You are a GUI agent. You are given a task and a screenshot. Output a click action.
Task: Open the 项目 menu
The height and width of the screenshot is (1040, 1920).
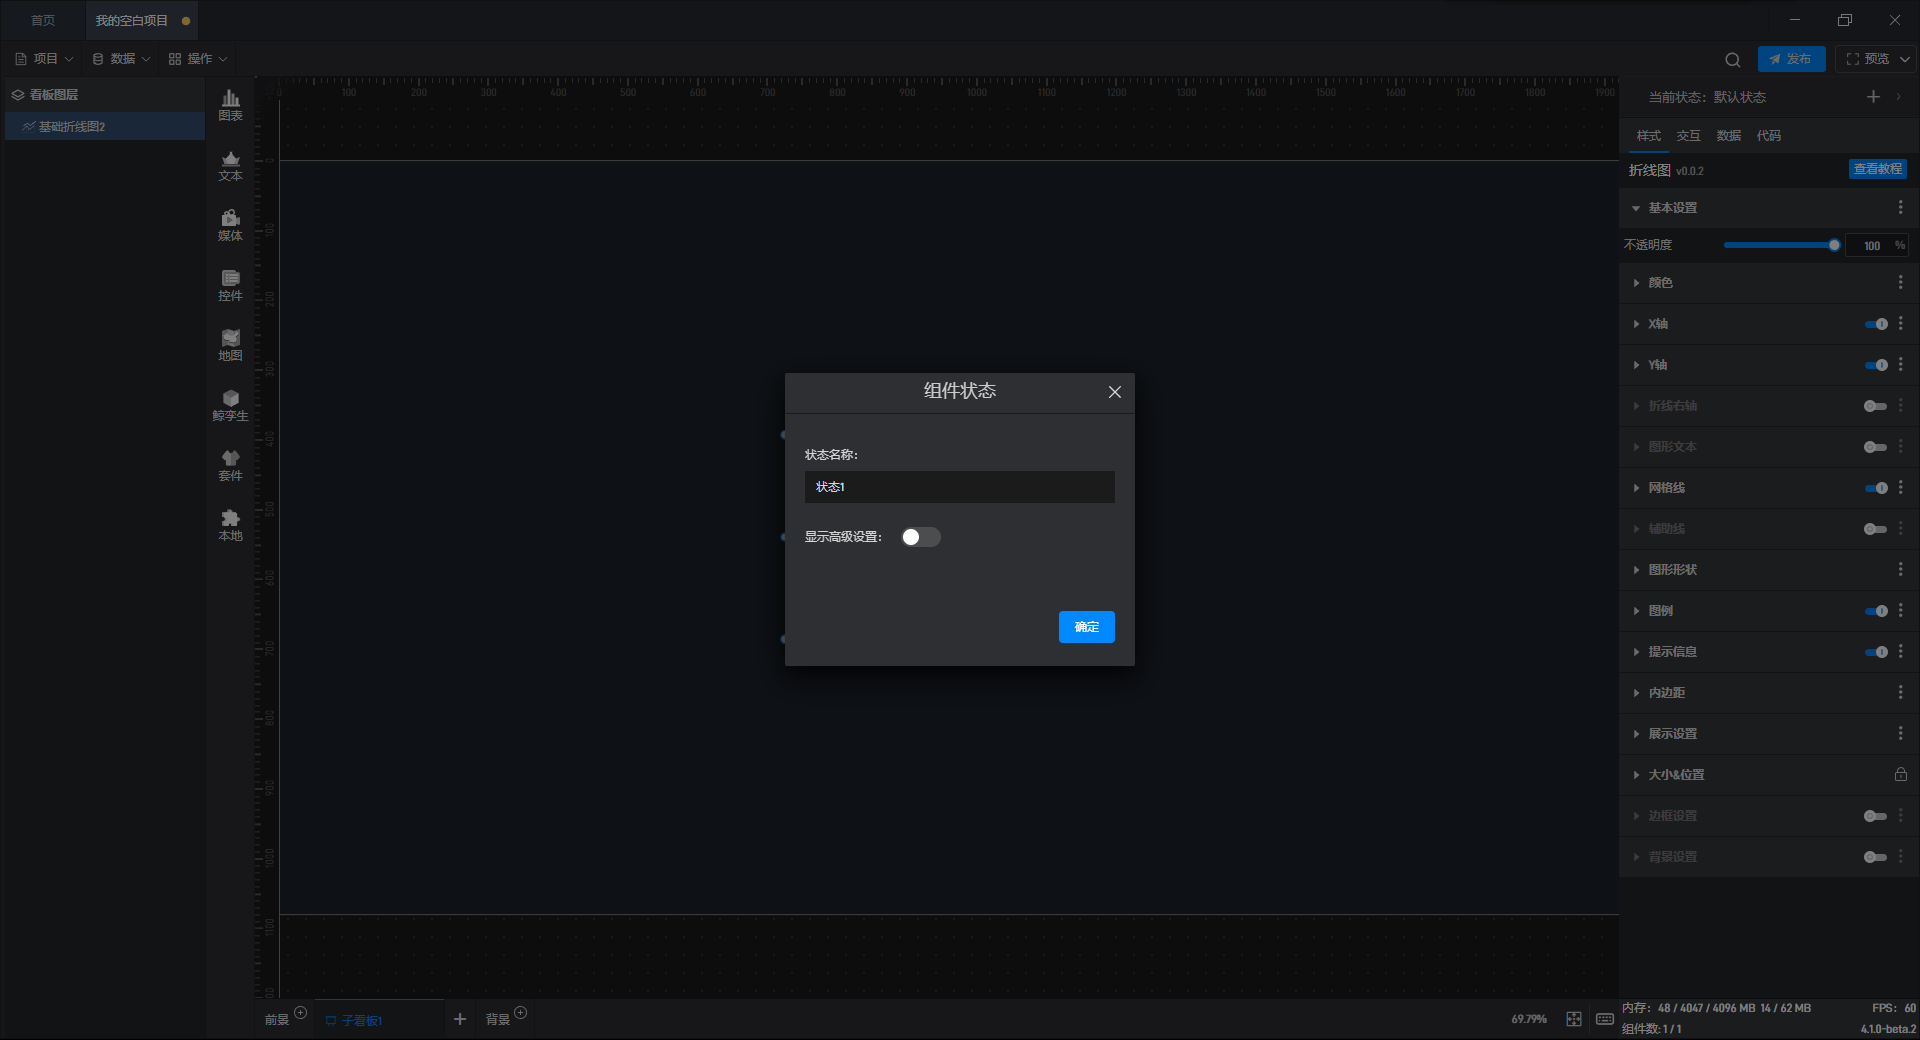coord(44,59)
